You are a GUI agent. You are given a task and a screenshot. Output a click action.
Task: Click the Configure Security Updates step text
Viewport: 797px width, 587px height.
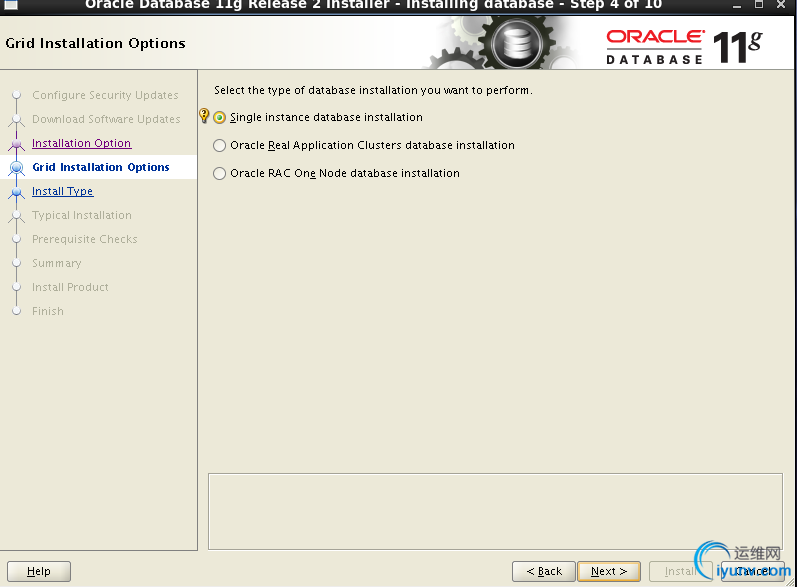pos(105,95)
